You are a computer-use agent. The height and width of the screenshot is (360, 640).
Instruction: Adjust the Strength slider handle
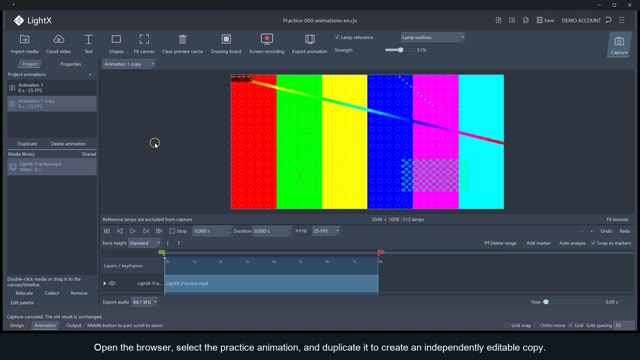pyautogui.click(x=401, y=50)
